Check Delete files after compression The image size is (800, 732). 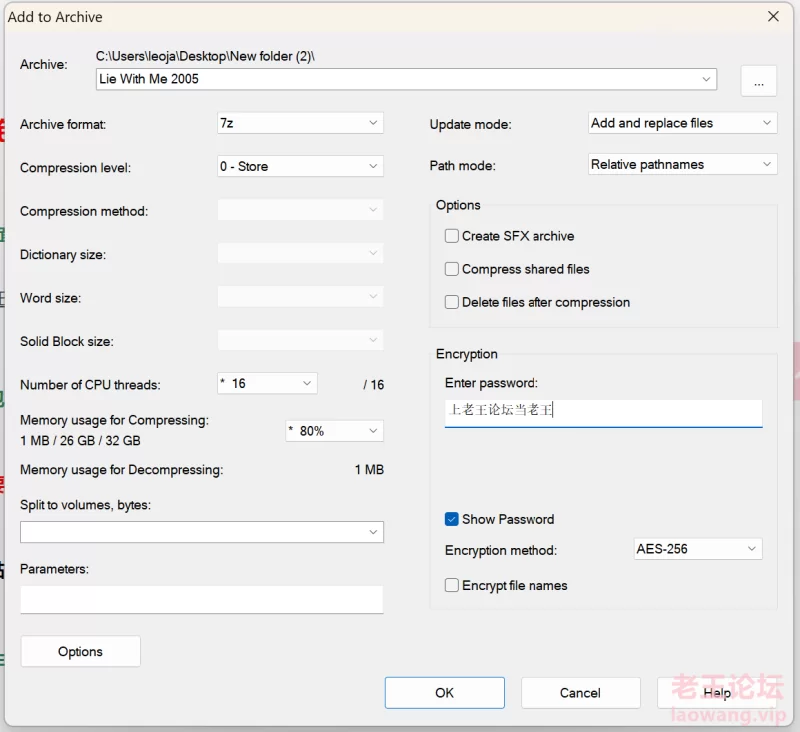pyautogui.click(x=452, y=302)
